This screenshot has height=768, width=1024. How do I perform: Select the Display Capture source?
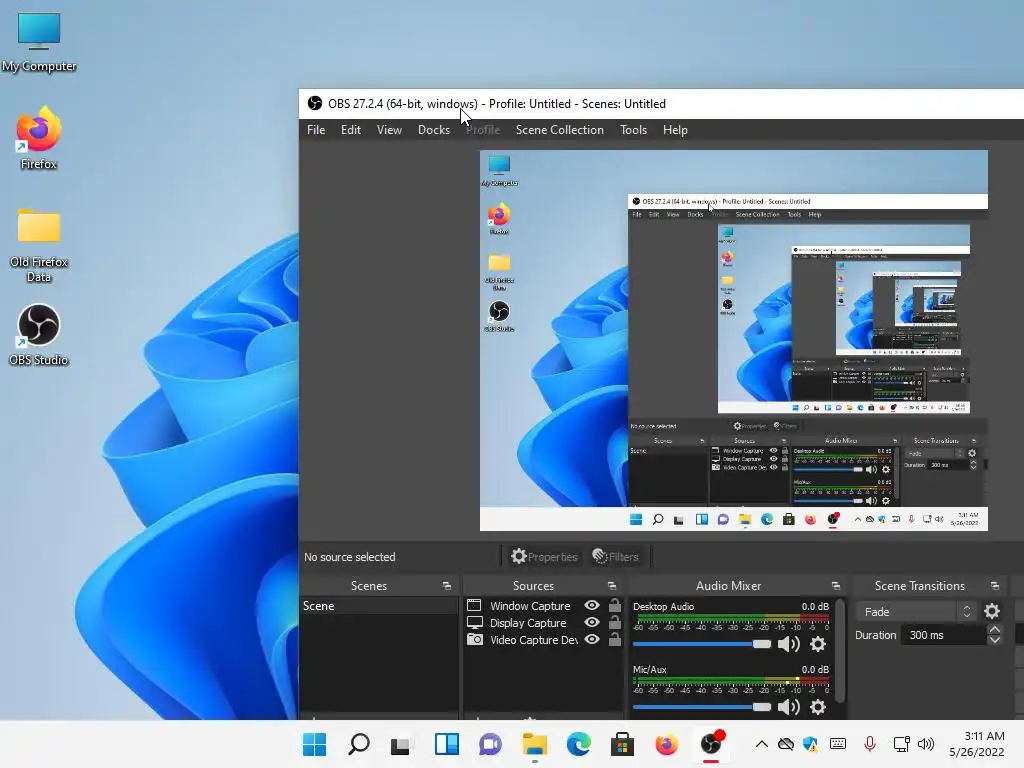click(x=528, y=623)
